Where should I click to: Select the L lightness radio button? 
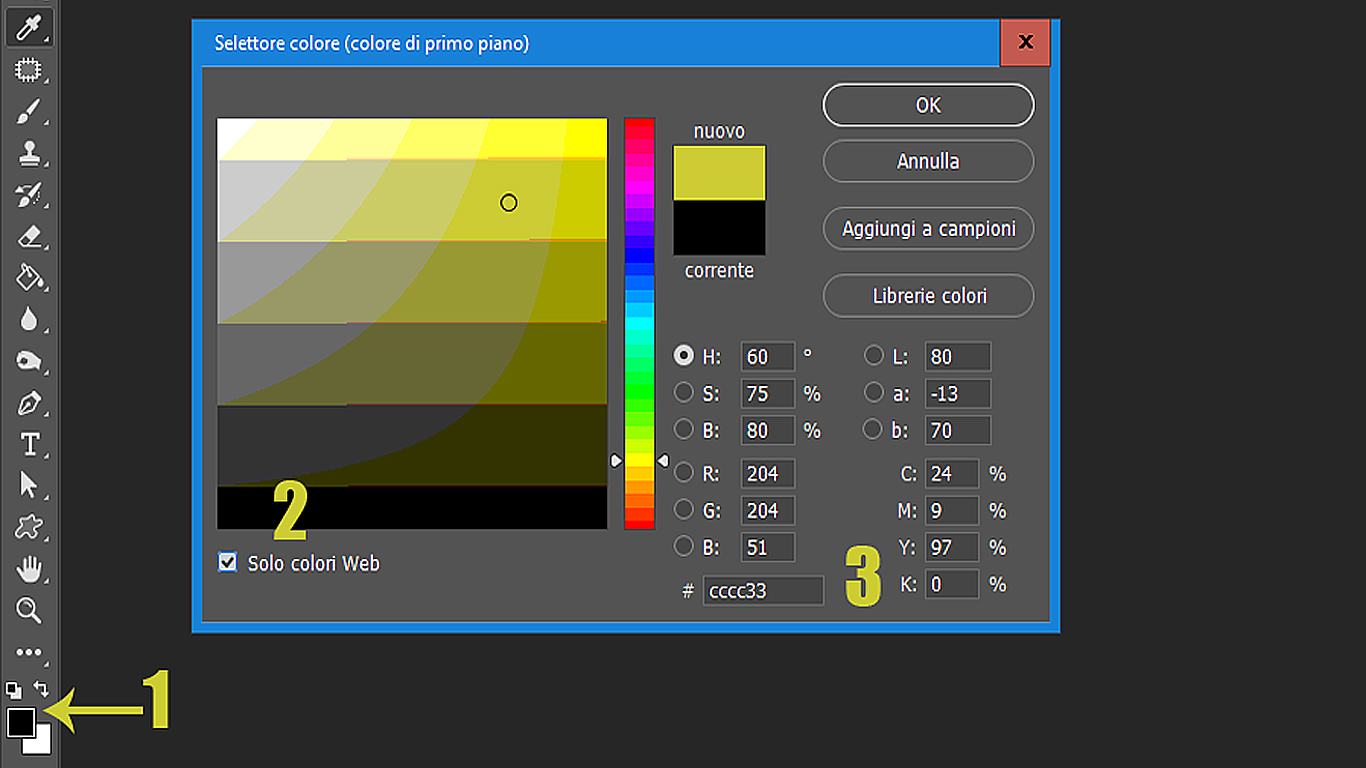[x=874, y=355]
